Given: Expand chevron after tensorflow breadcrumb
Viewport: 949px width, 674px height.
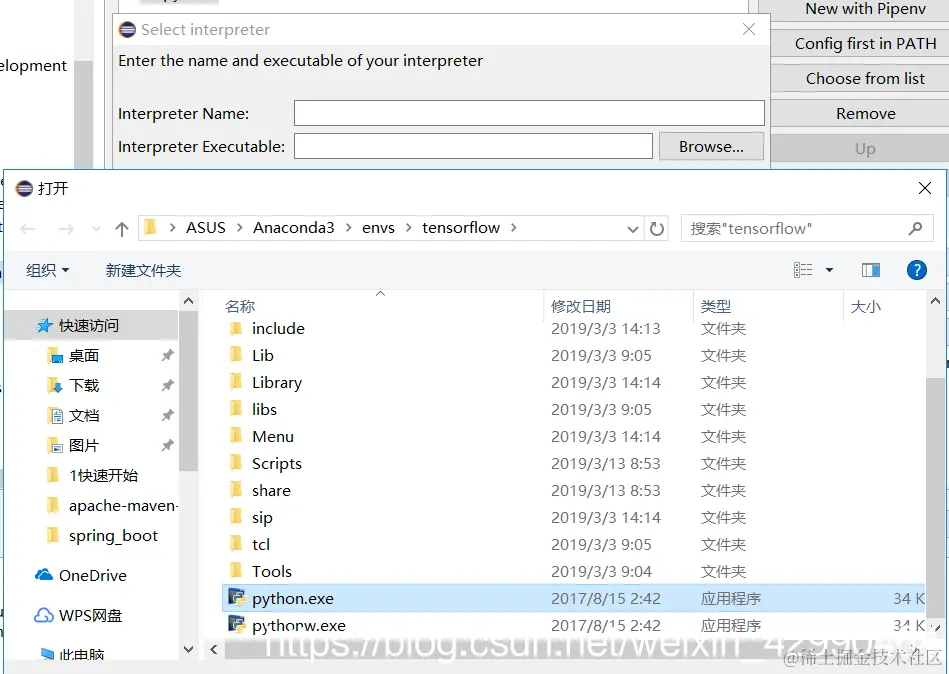Looking at the screenshot, I should [x=514, y=228].
